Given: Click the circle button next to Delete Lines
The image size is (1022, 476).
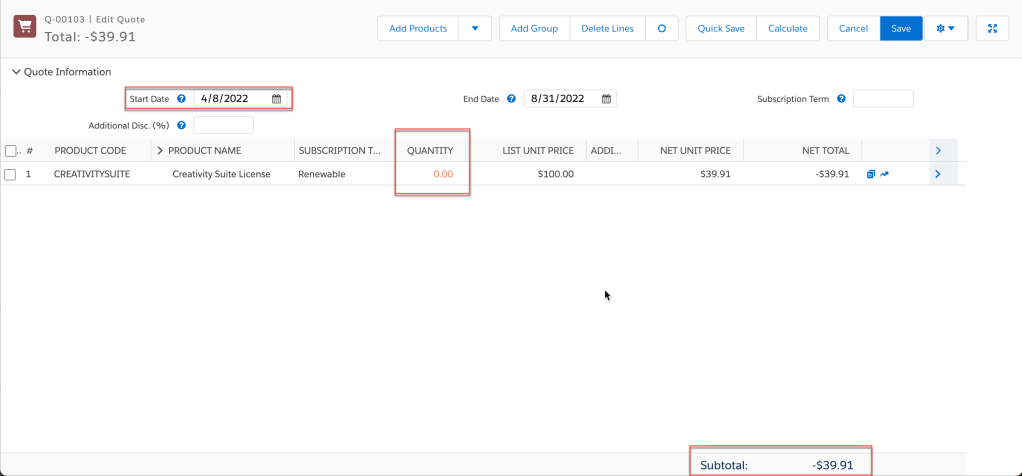Looking at the screenshot, I should point(661,28).
